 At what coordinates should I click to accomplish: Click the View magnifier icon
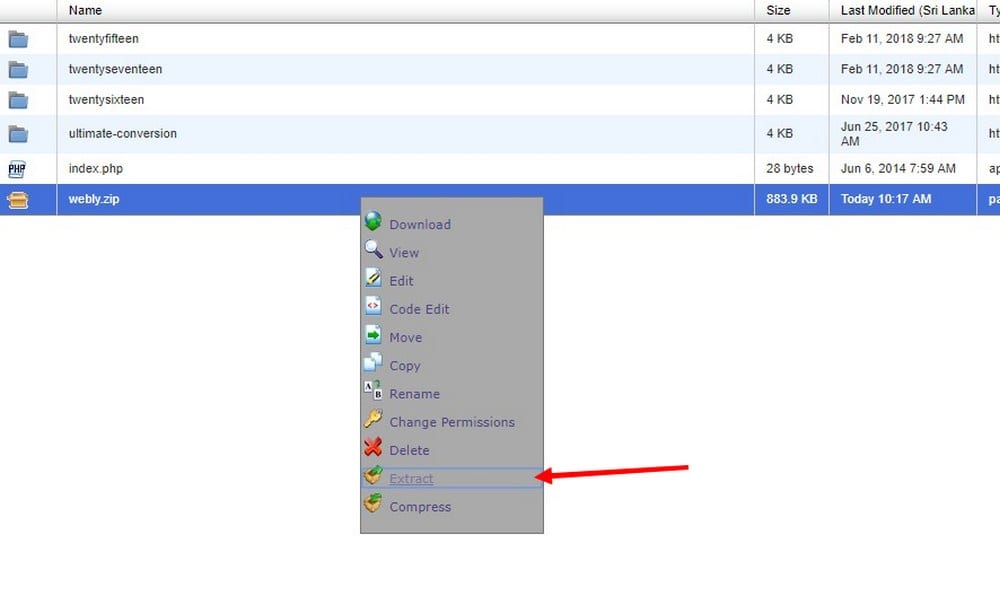pyautogui.click(x=373, y=251)
